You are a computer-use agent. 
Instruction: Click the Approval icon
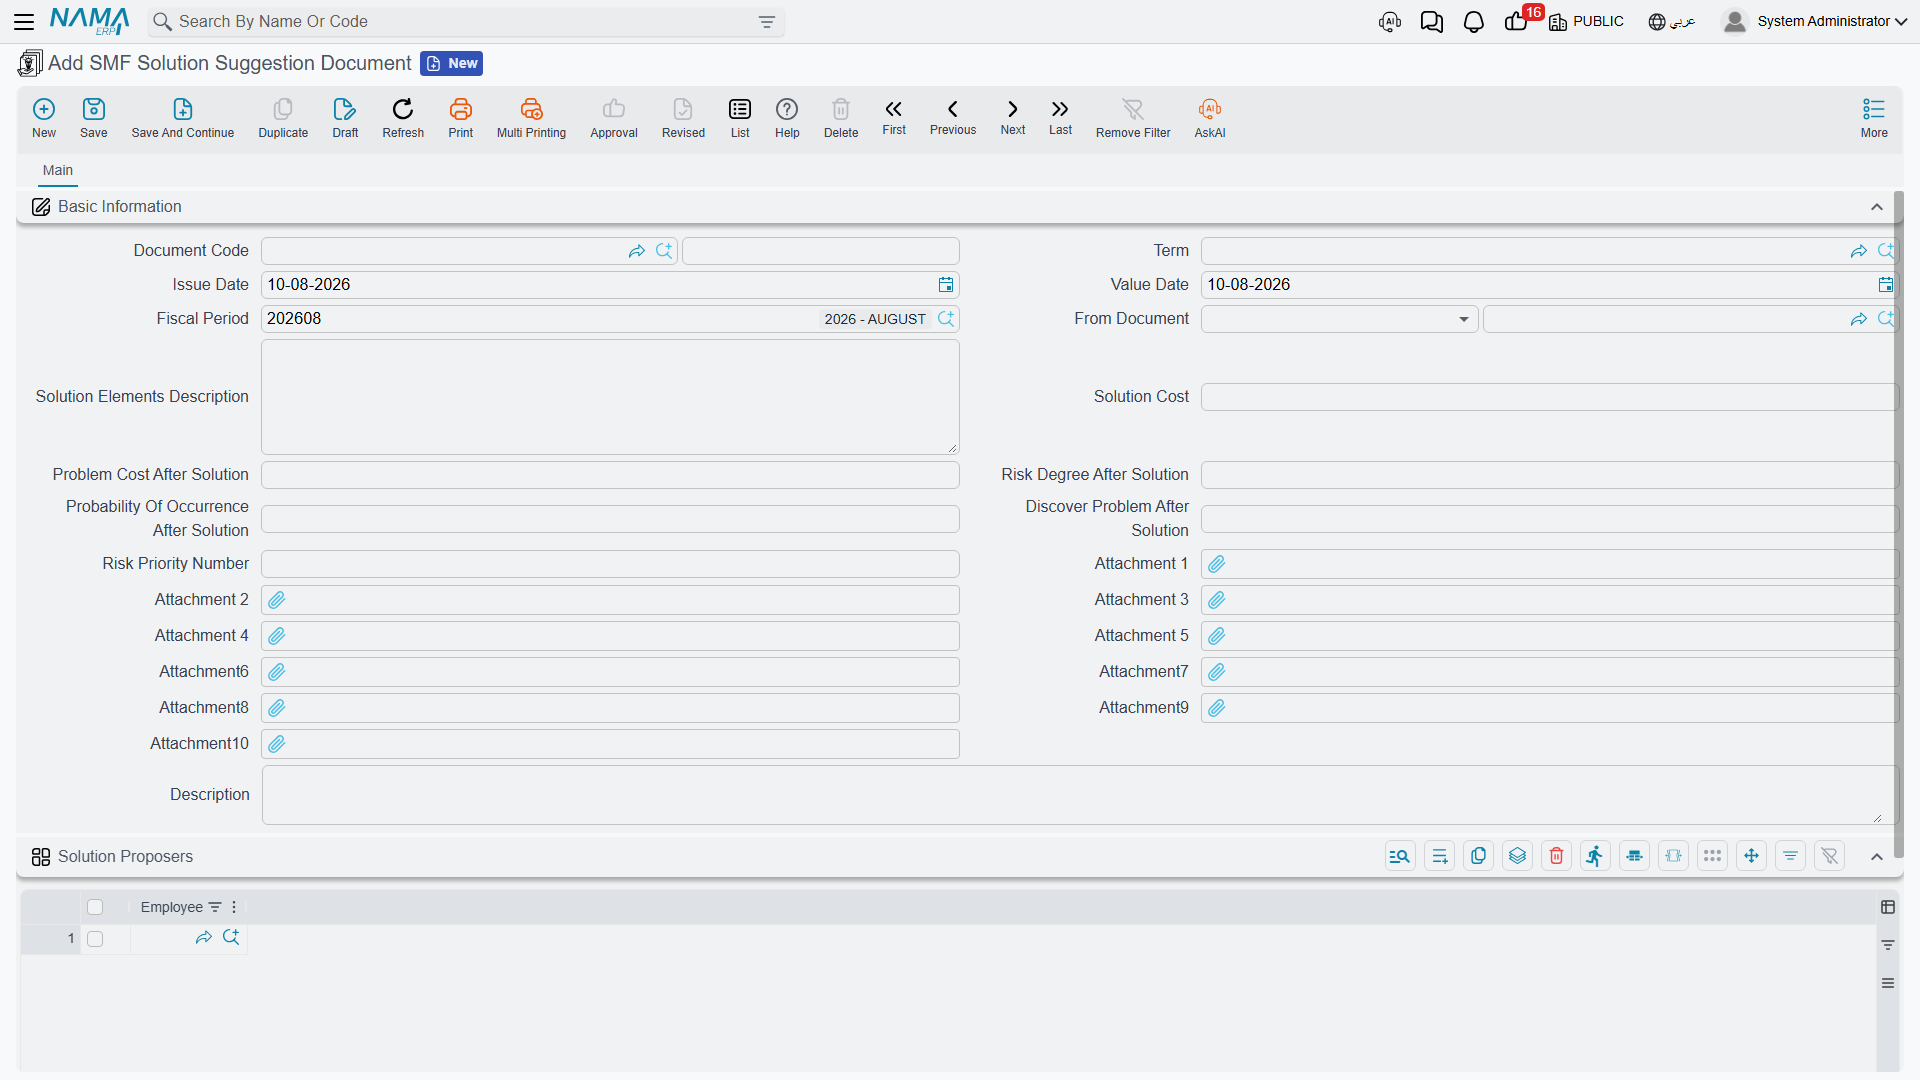click(x=614, y=118)
